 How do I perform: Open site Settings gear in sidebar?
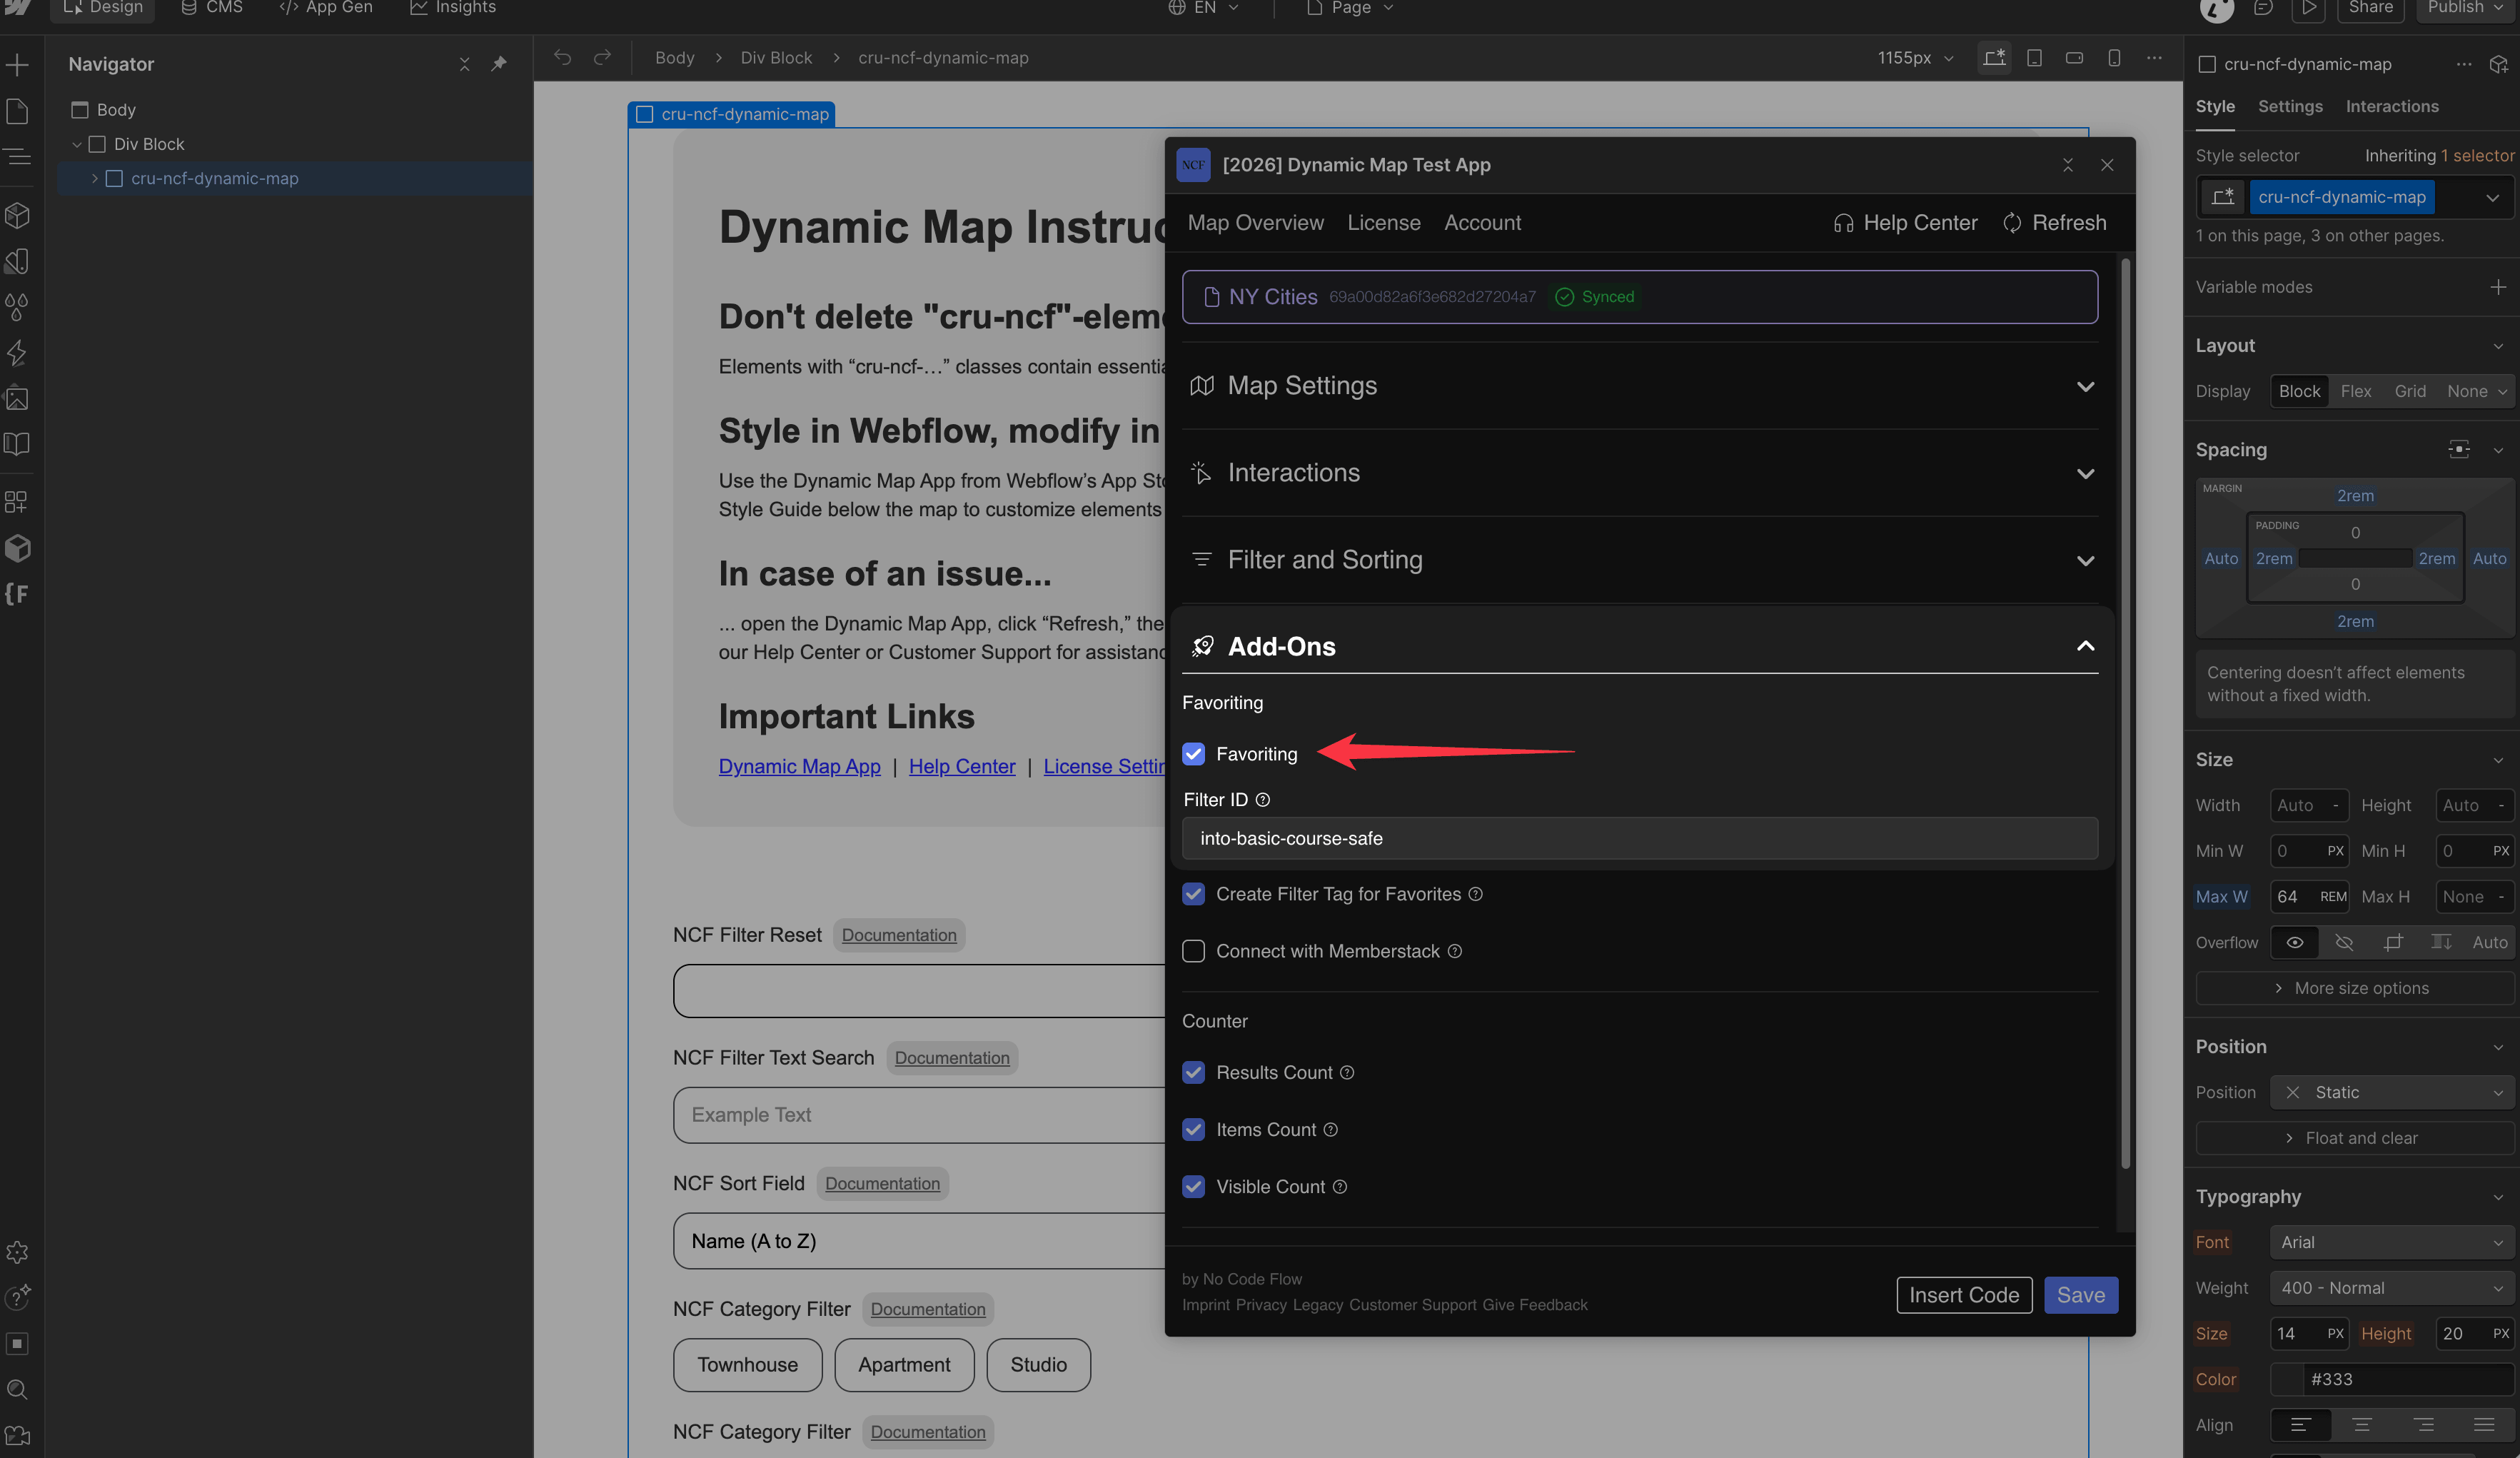(x=17, y=1252)
